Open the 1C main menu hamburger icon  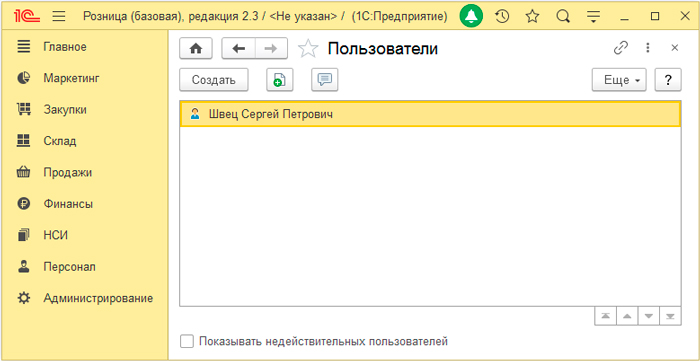point(59,17)
